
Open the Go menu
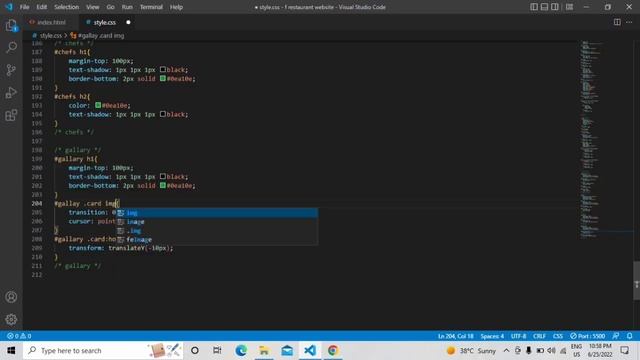coord(110,7)
